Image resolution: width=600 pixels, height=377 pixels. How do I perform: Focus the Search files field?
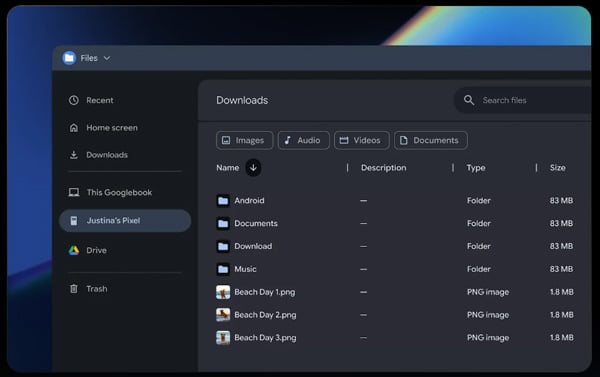coord(522,100)
